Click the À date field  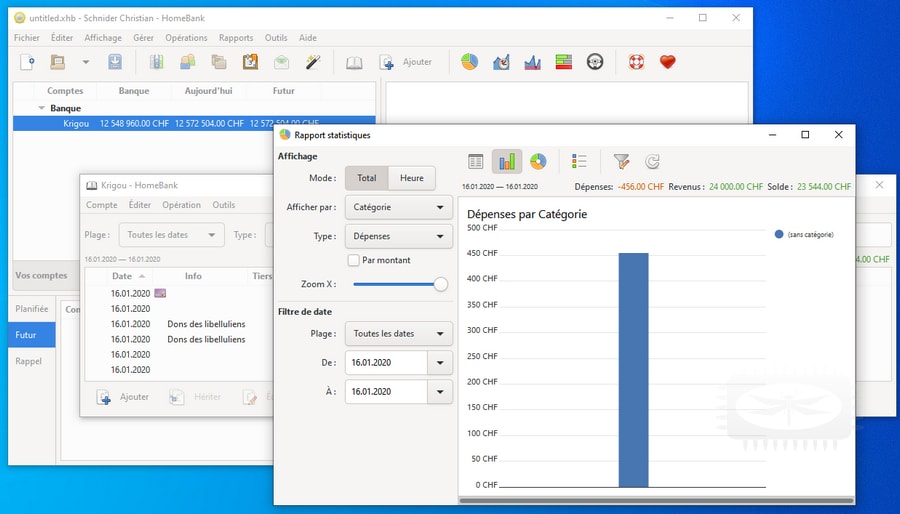tap(386, 392)
